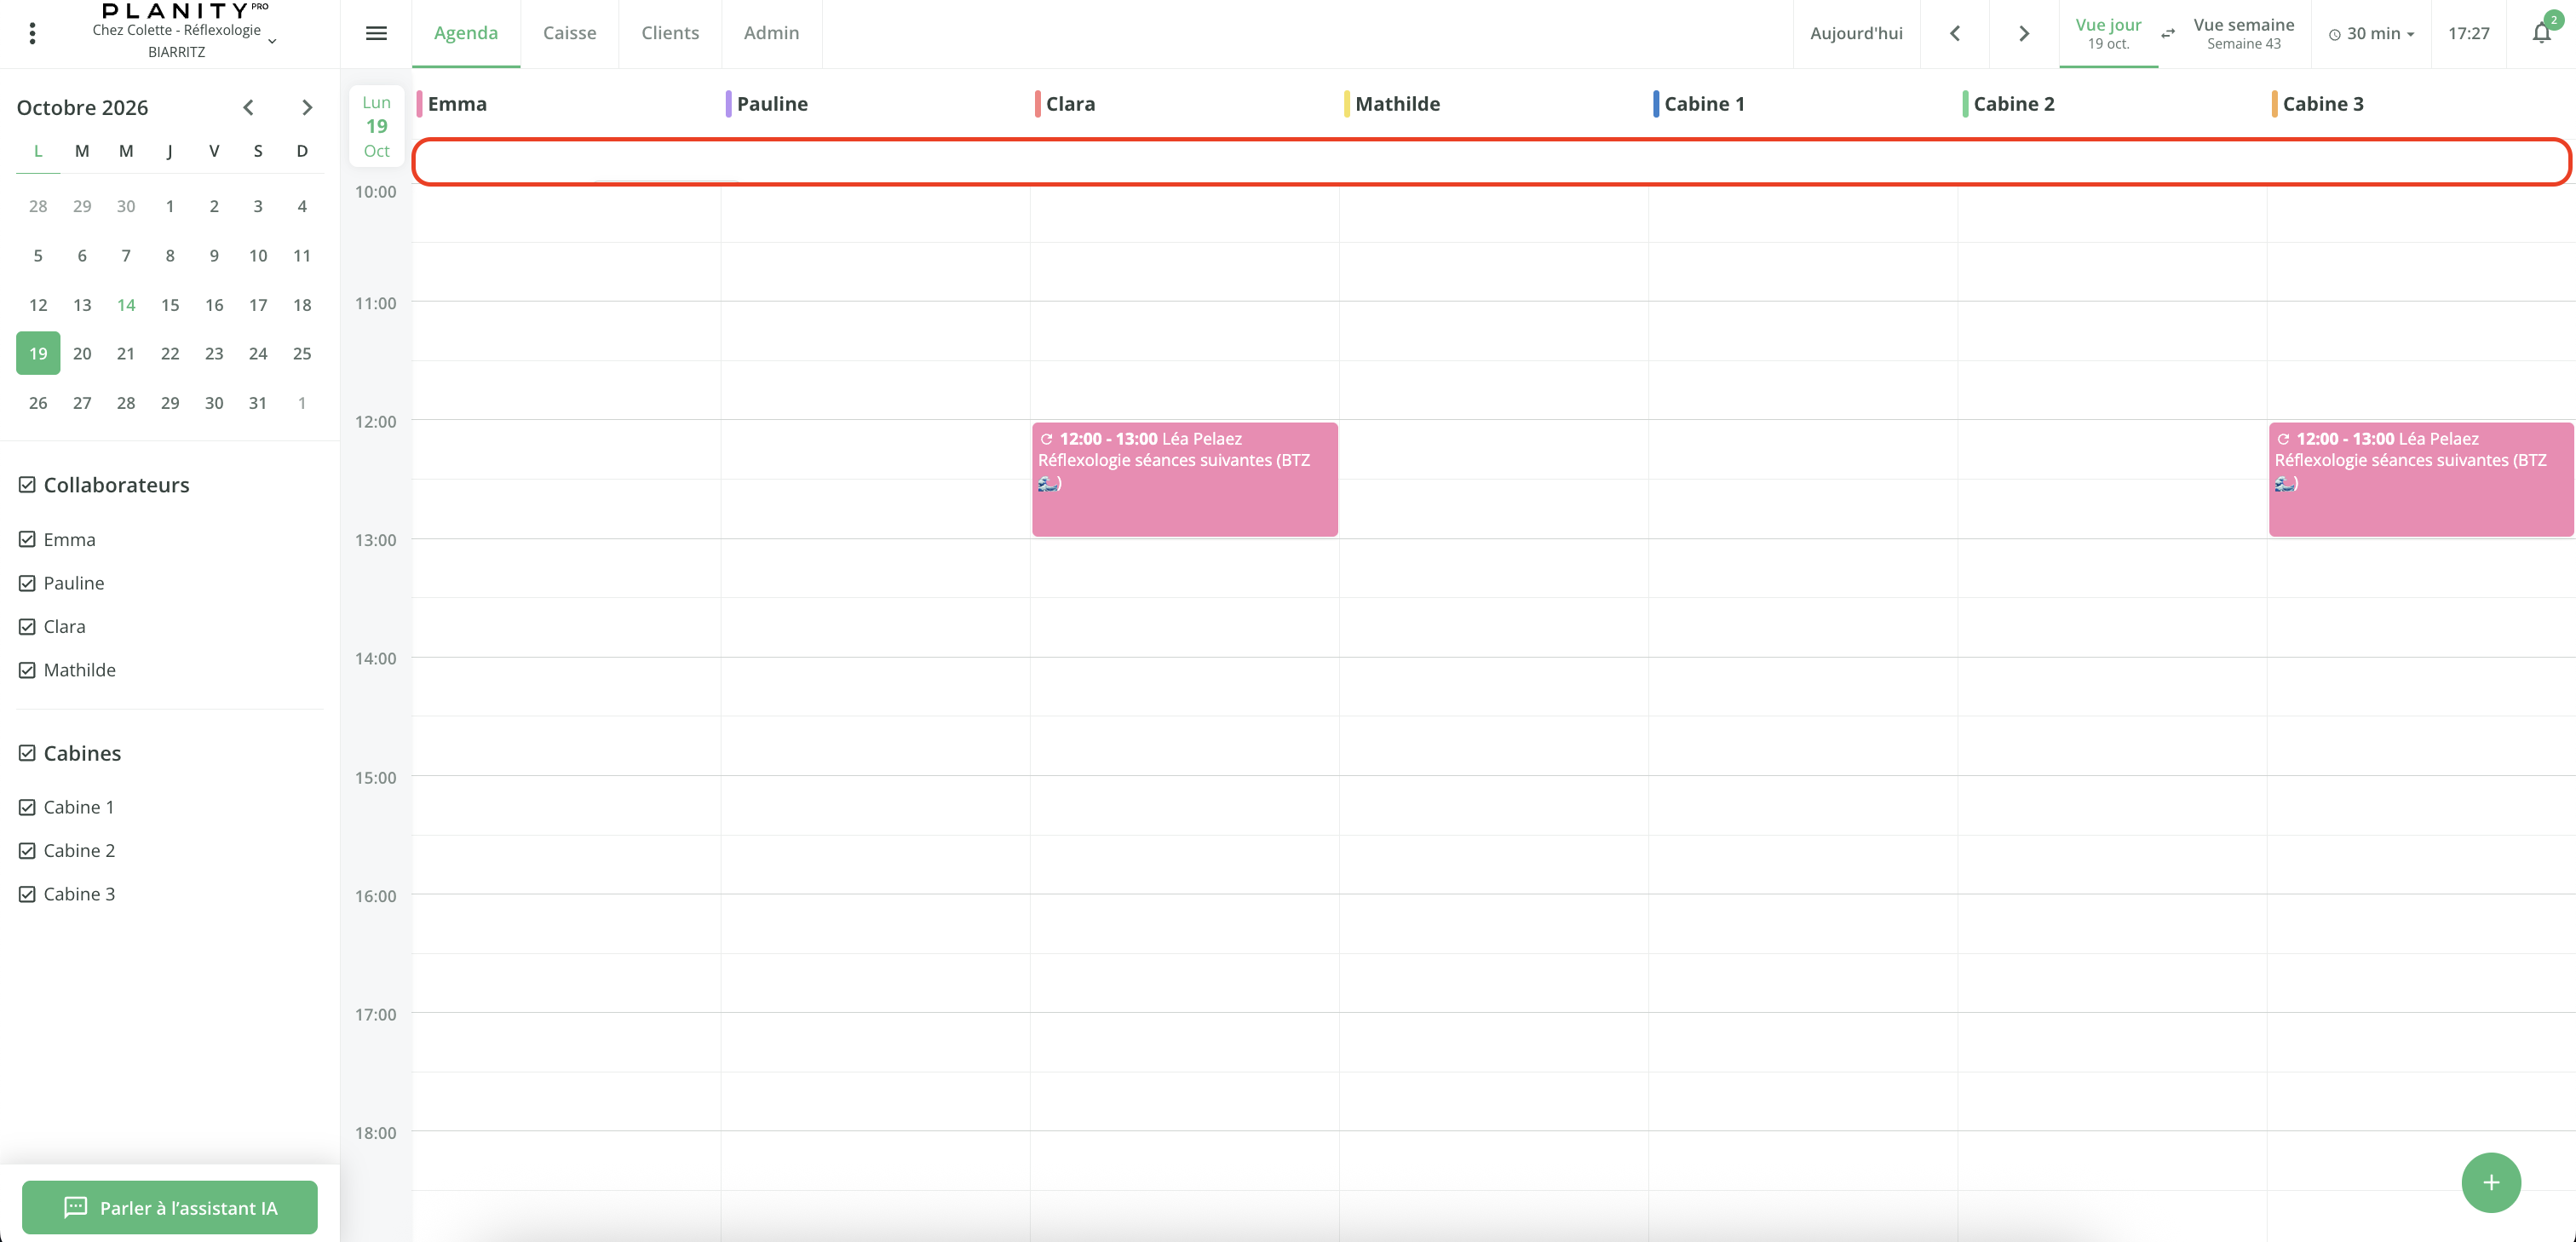This screenshot has width=2576, height=1242.
Task: Select October 19 in mini calendar
Action: (x=38, y=353)
